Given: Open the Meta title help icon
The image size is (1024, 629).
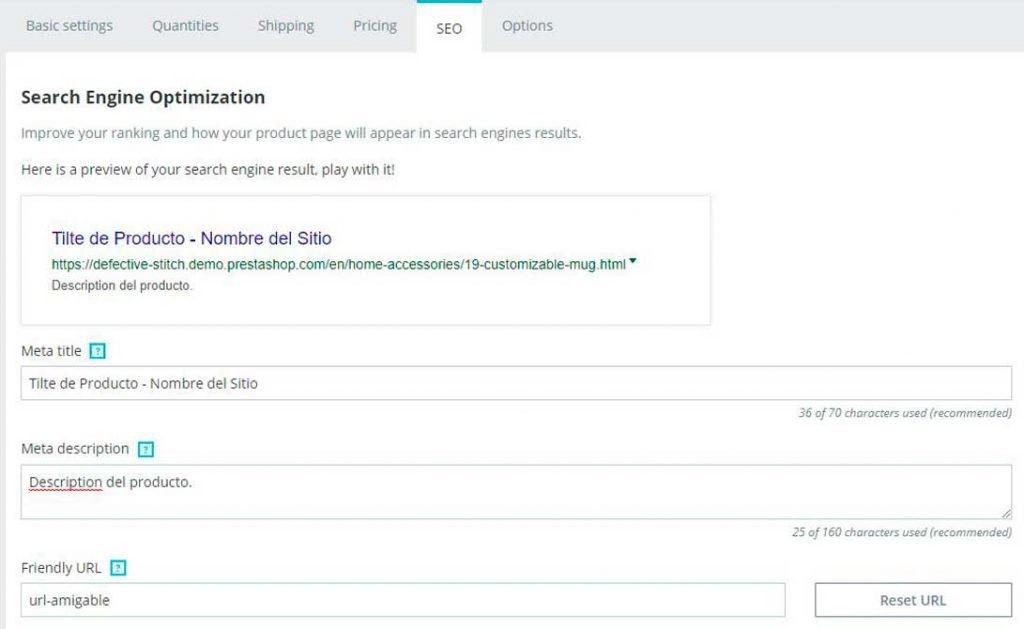Looking at the screenshot, I should 97,351.
